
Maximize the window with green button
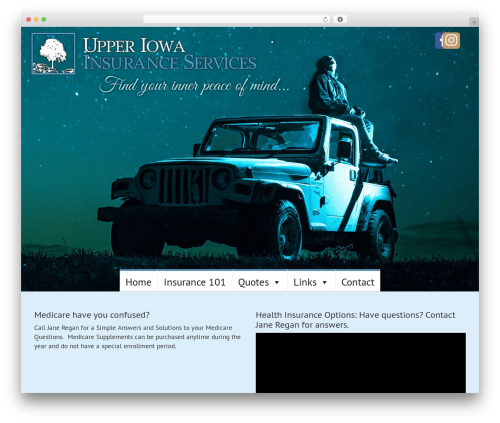[44, 19]
